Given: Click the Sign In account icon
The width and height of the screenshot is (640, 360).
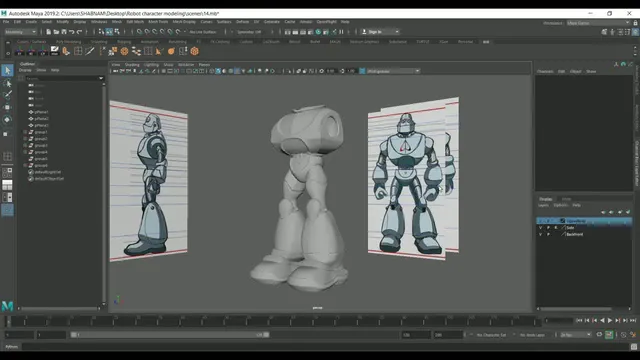Looking at the screenshot, I should tap(364, 32).
